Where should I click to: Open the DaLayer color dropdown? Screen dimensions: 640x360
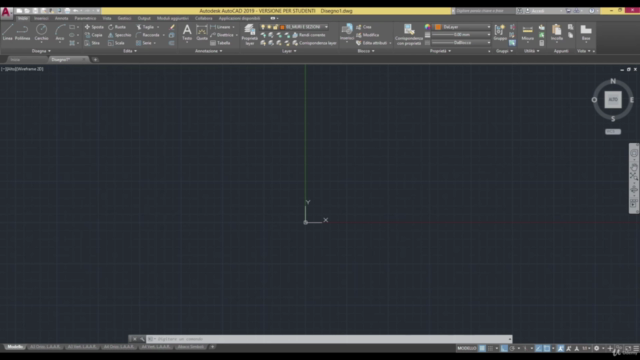(462, 27)
